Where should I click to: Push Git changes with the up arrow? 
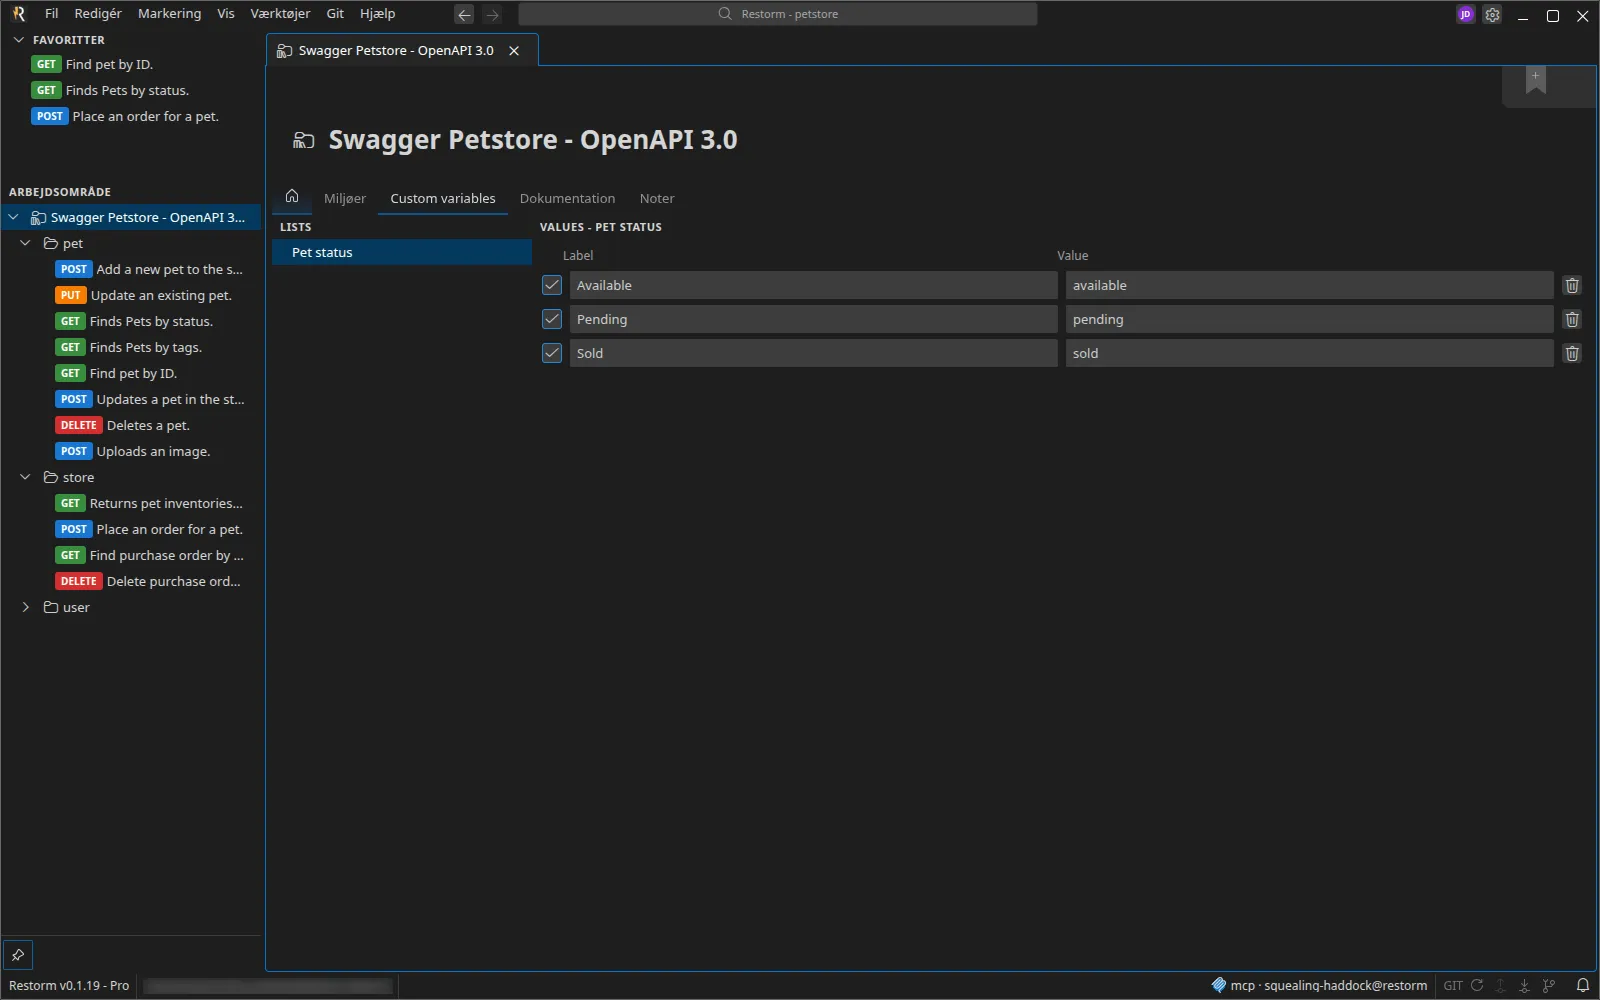1500,986
